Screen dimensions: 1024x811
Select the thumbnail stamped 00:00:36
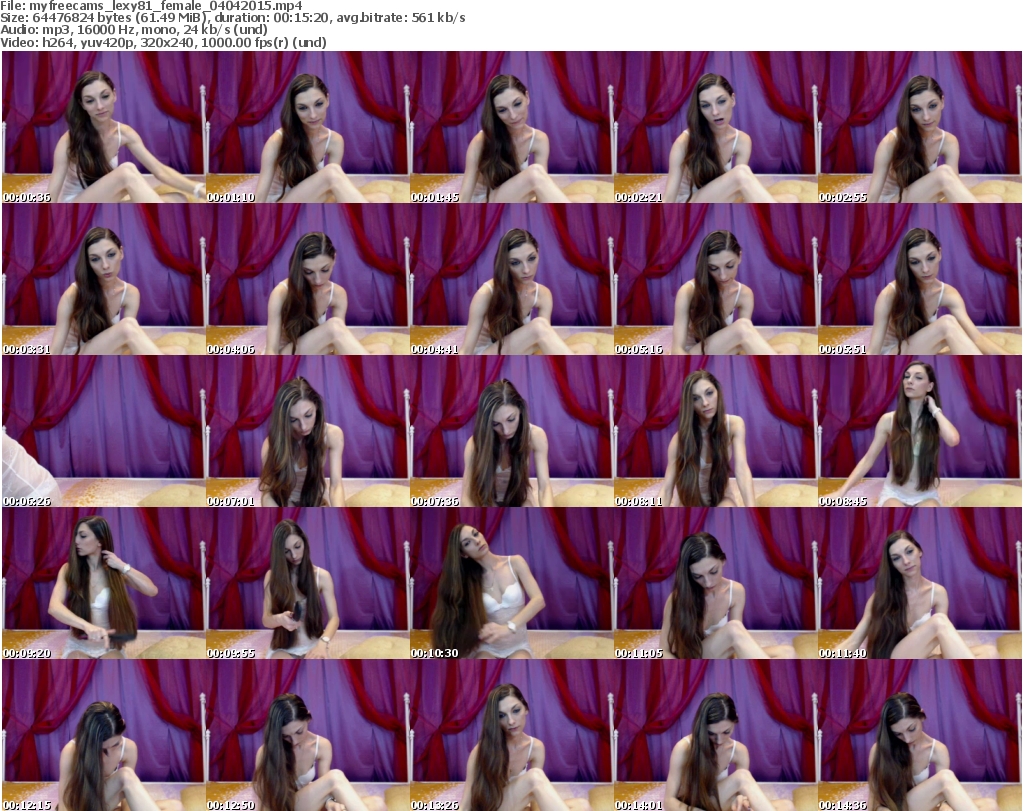[104, 127]
